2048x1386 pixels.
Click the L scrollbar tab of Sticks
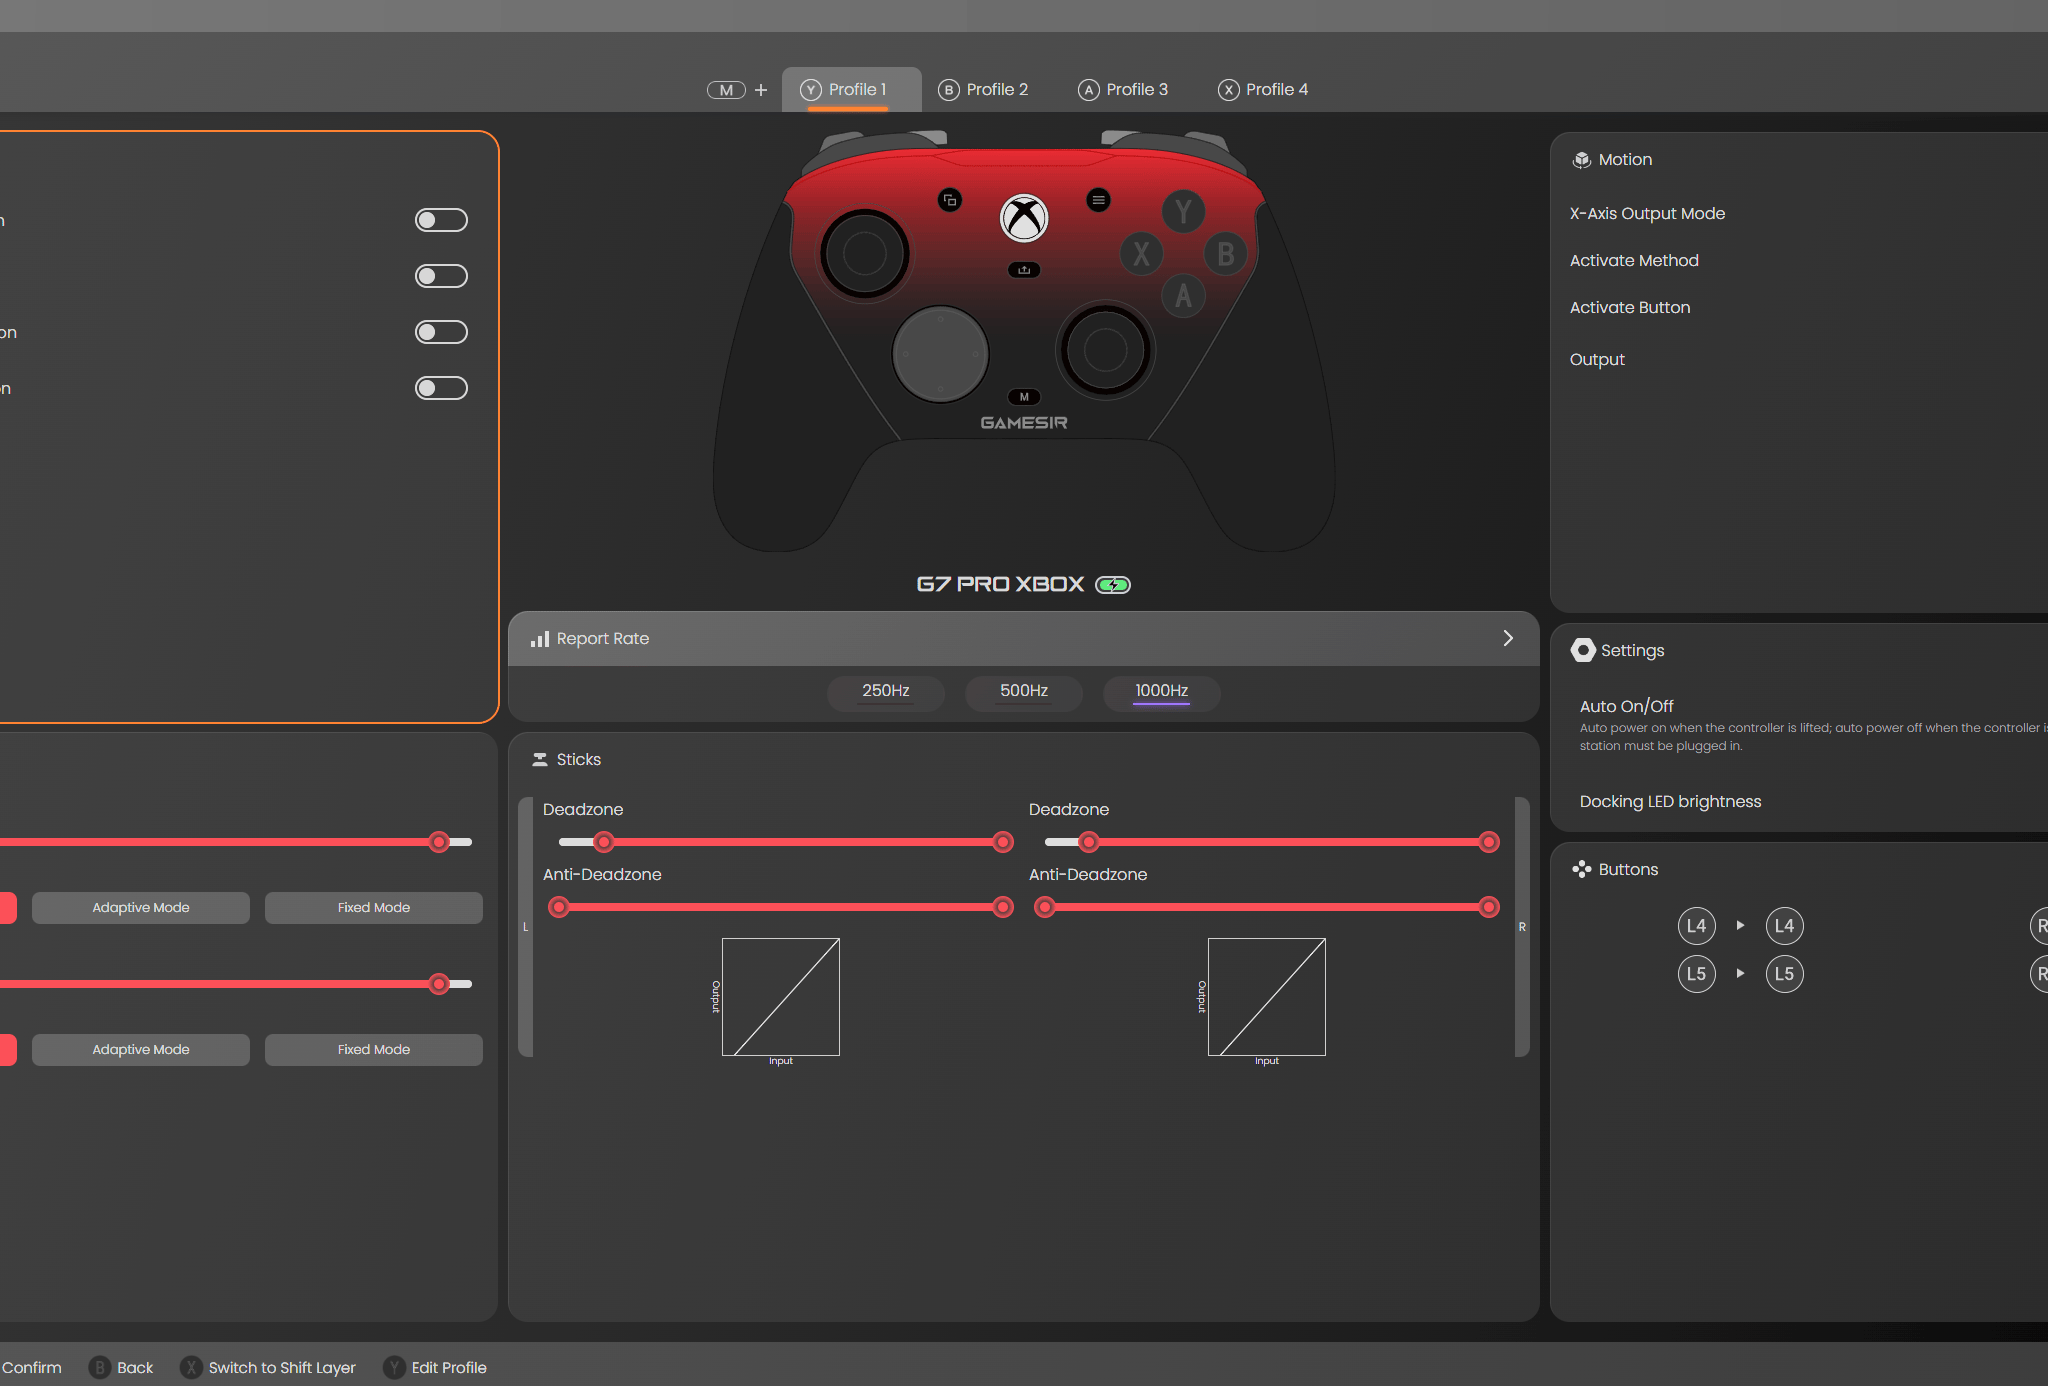(525, 927)
